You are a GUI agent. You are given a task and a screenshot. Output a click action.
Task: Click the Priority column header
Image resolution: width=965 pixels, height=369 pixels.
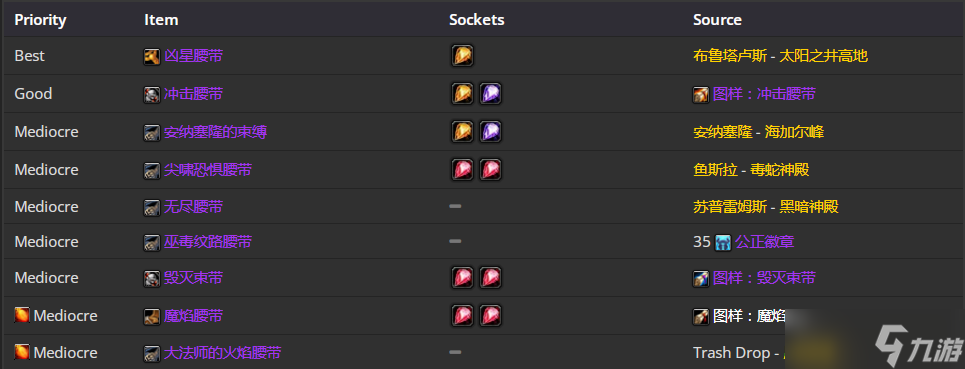(41, 20)
